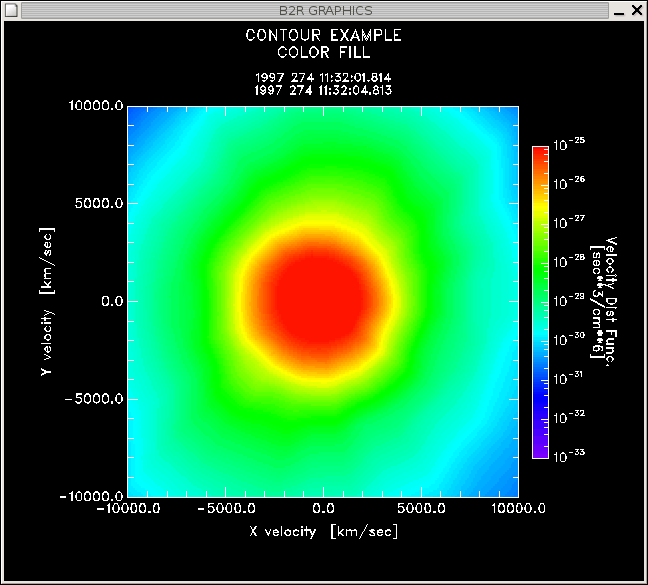
Task: Open the window menu icon in title bar
Action: 11,10
